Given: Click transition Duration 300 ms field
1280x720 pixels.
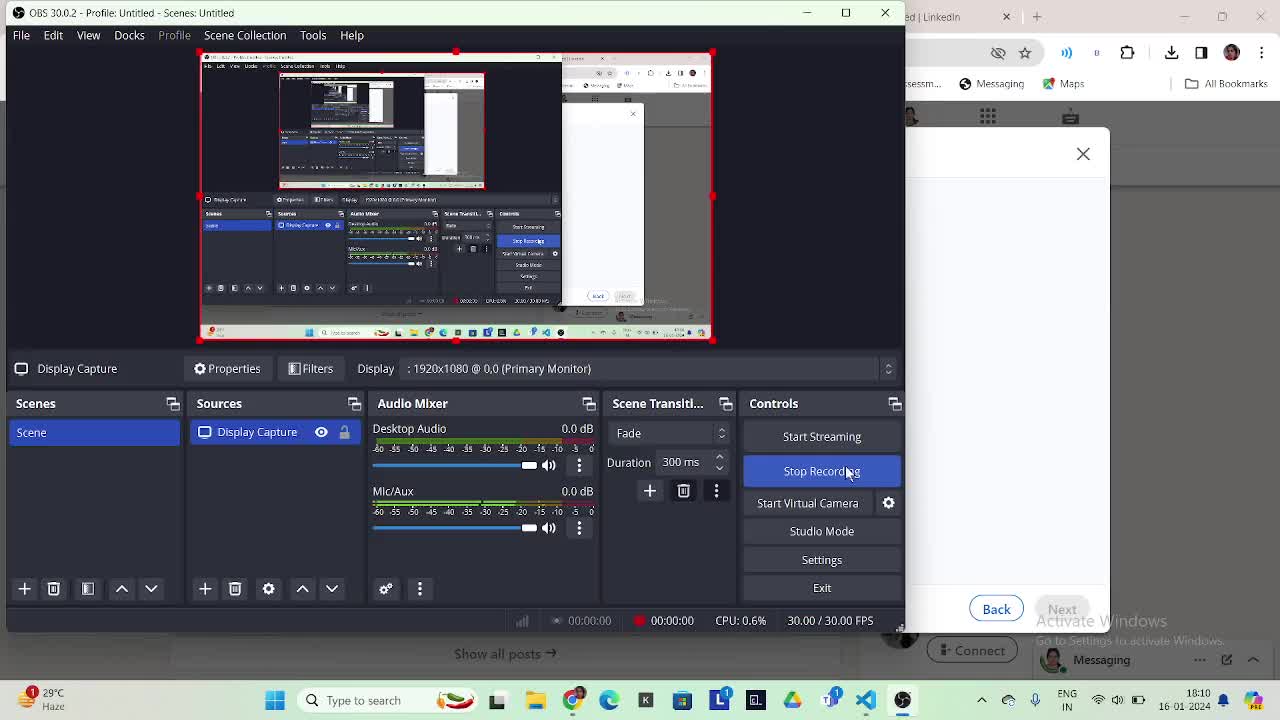Looking at the screenshot, I should [x=683, y=462].
